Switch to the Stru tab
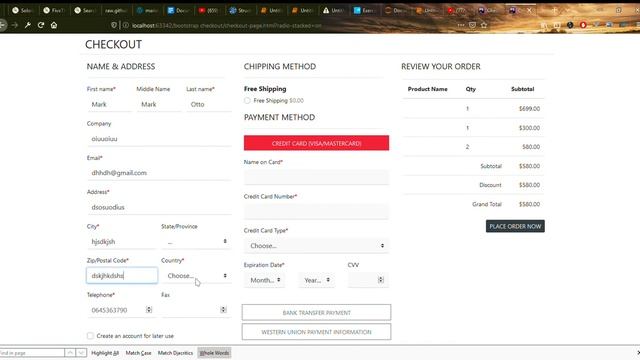This screenshot has height=360, width=640. coord(240,10)
